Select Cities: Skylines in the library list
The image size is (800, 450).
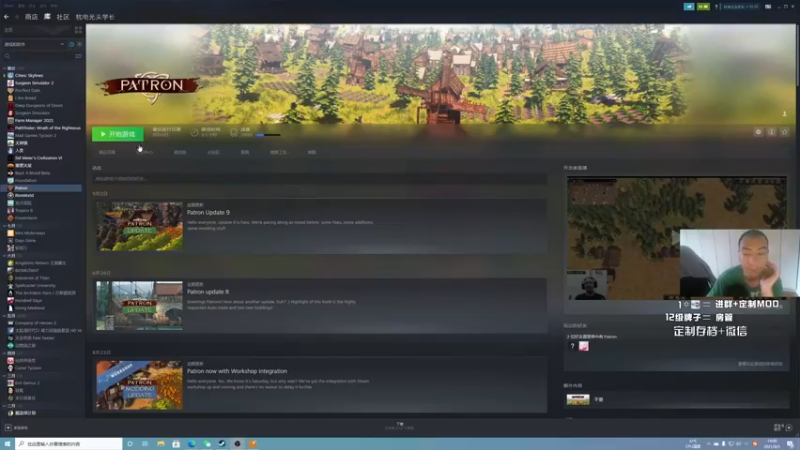tap(29, 76)
